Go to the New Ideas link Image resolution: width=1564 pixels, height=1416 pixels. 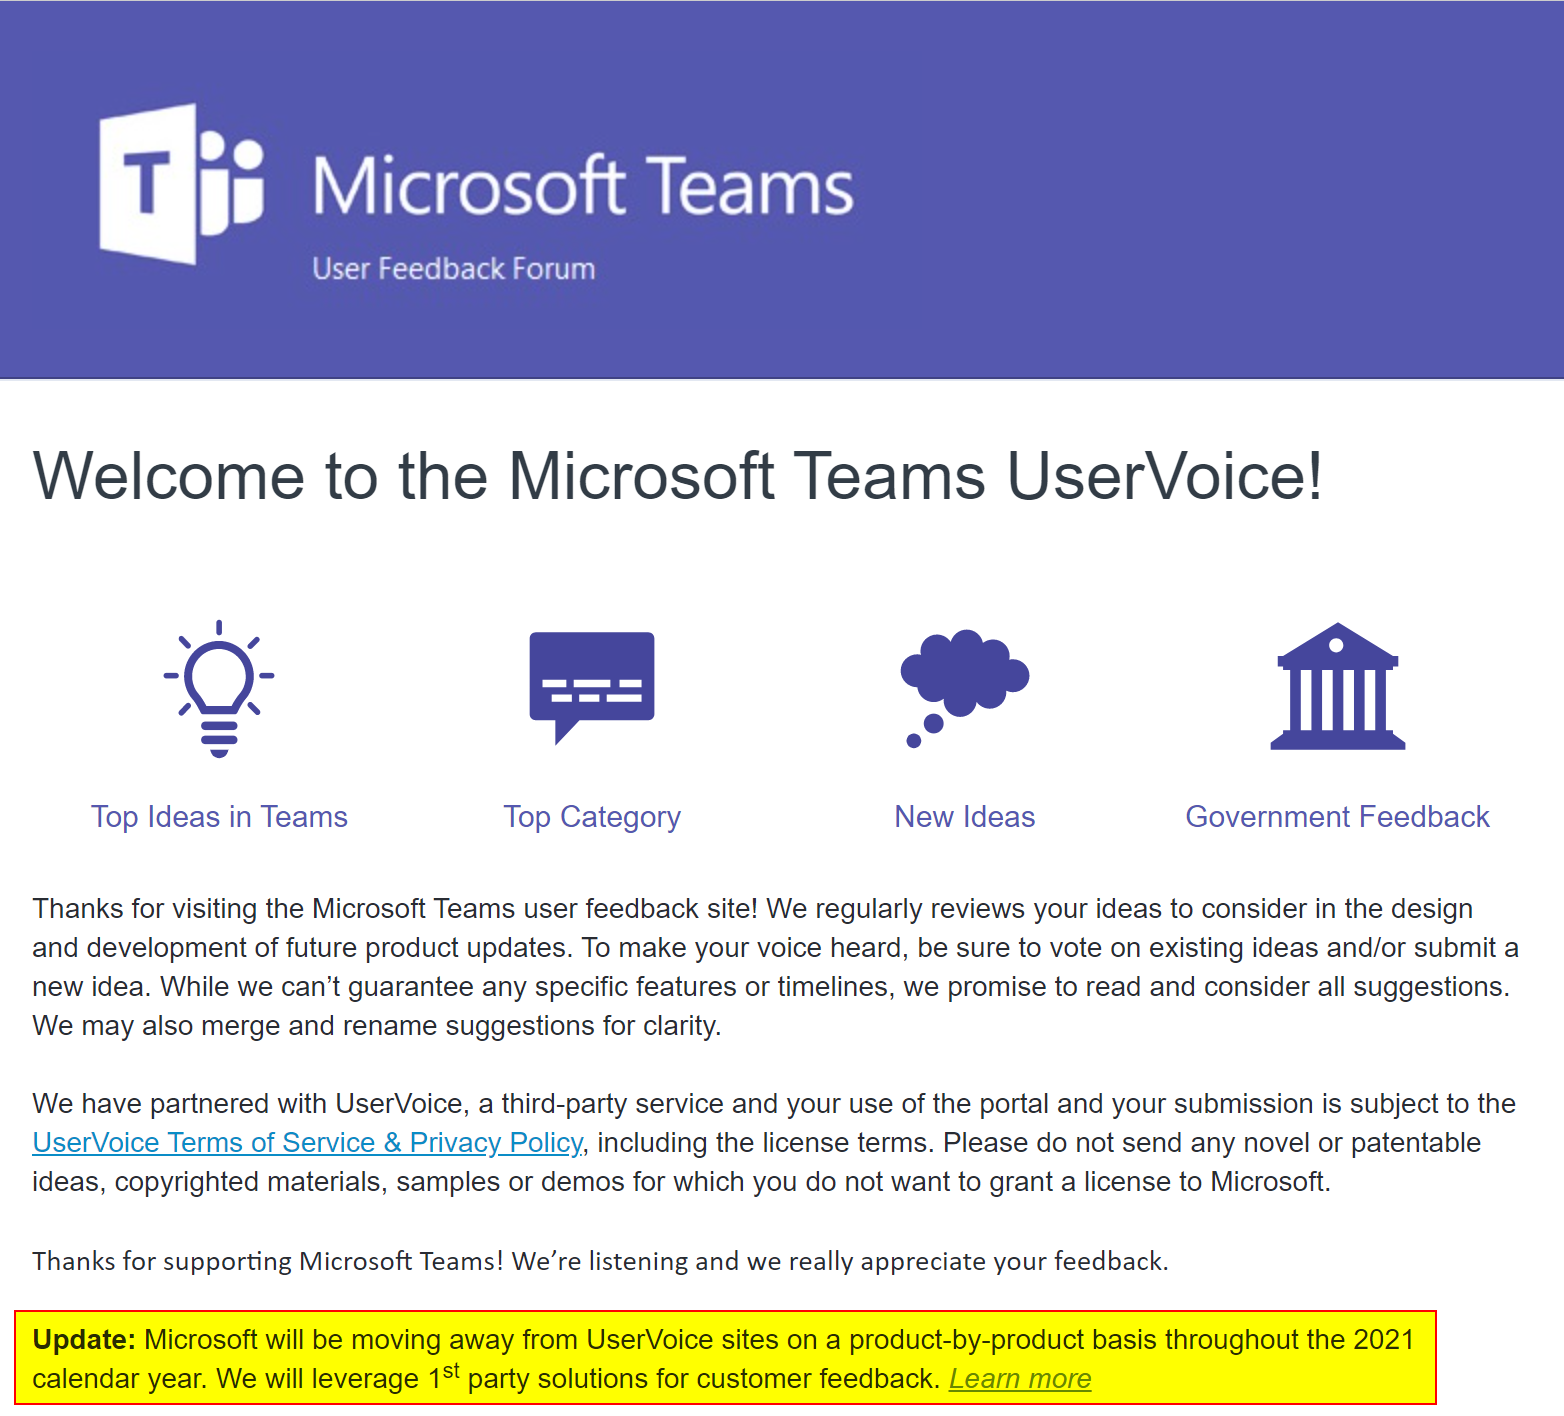click(x=964, y=817)
